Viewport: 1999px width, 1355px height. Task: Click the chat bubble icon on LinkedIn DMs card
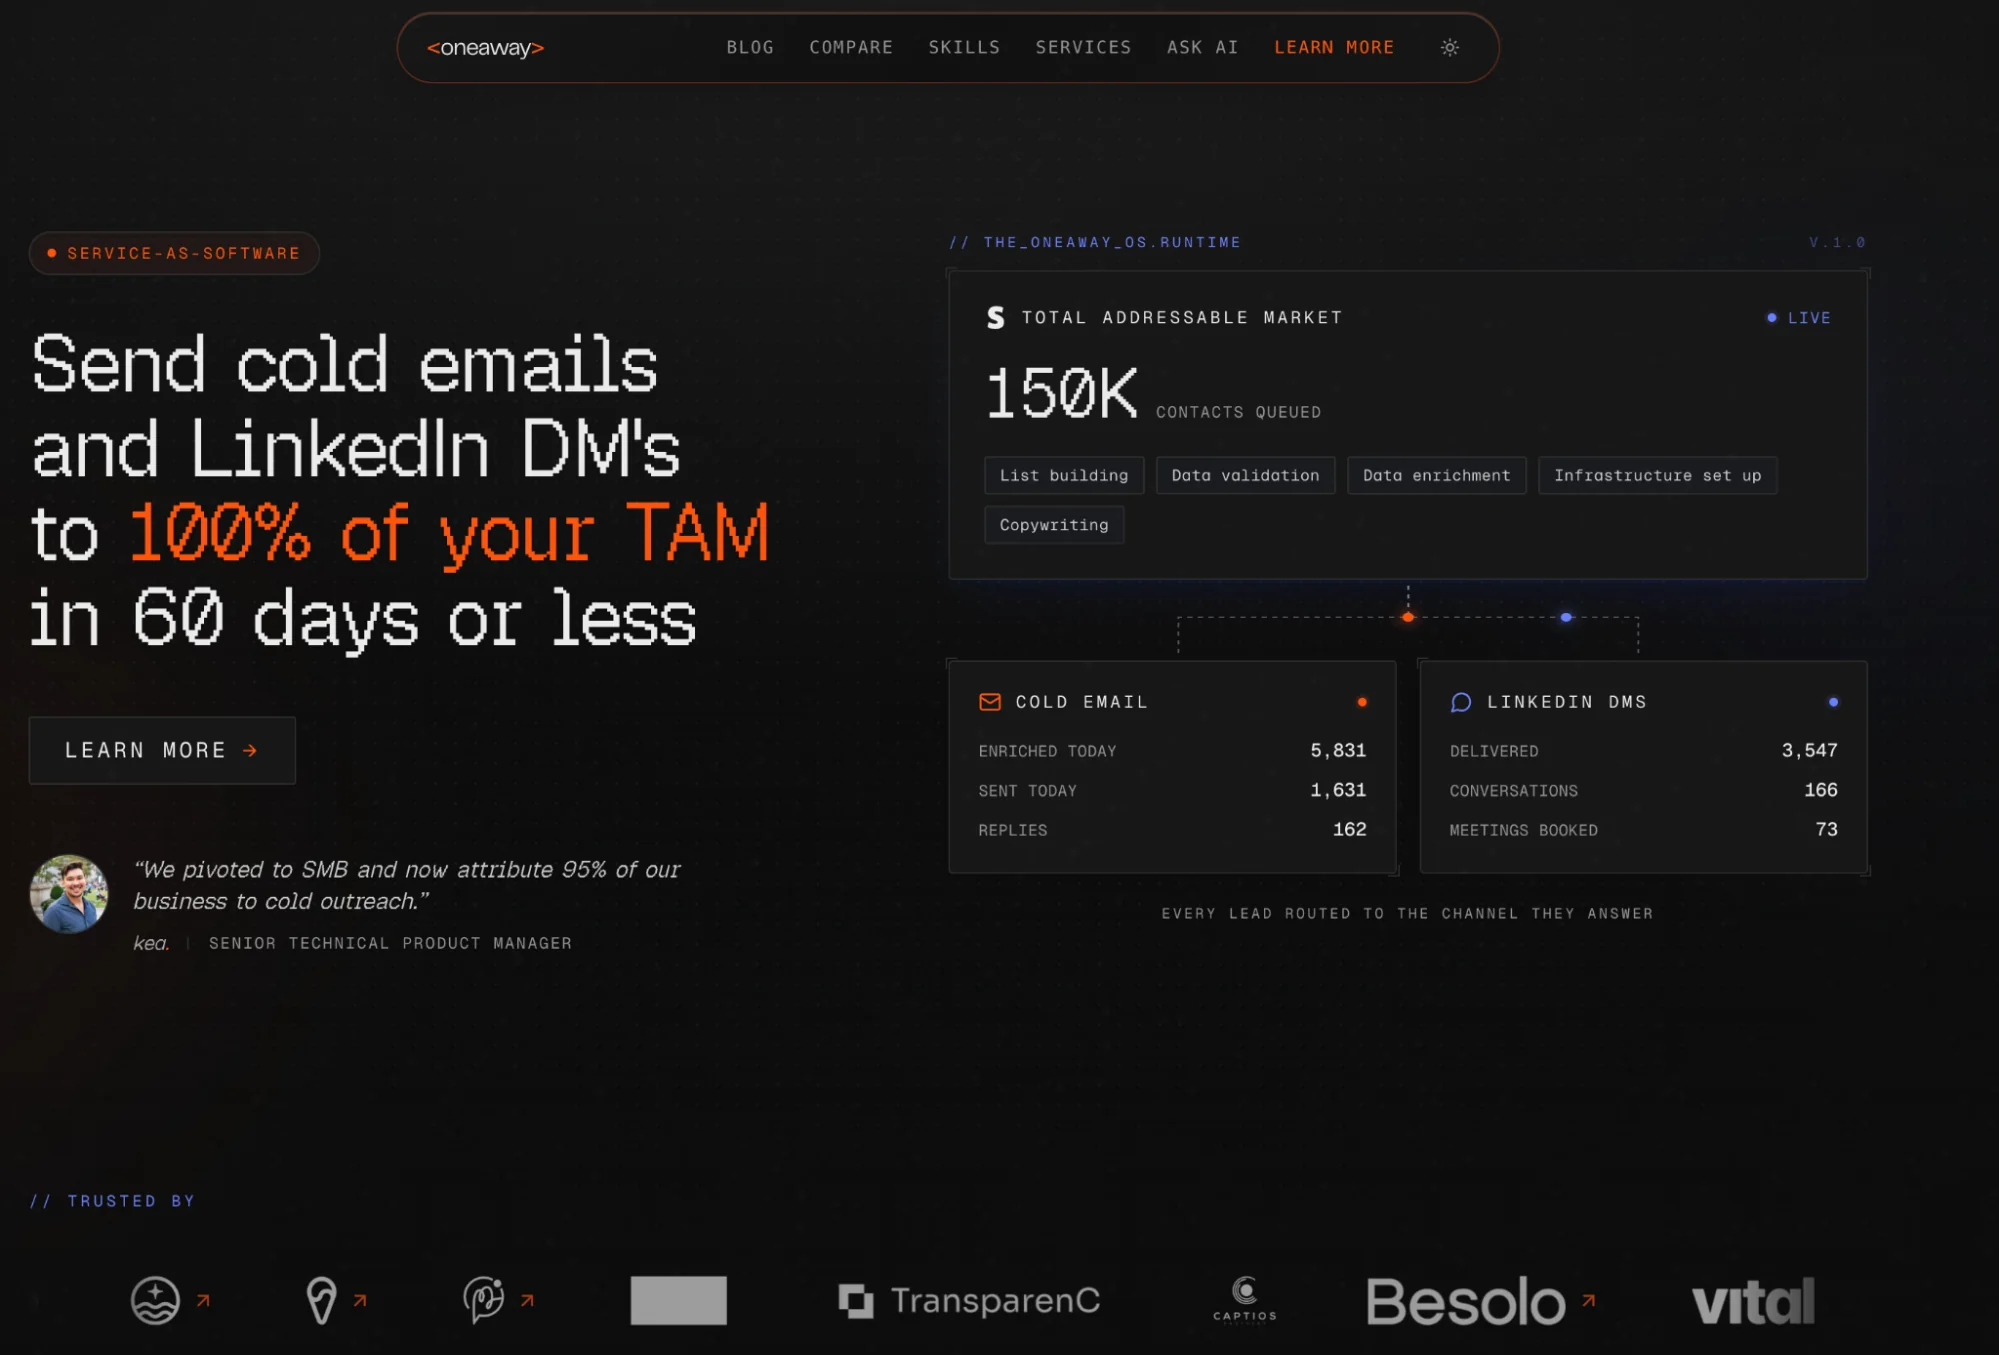pyautogui.click(x=1461, y=702)
